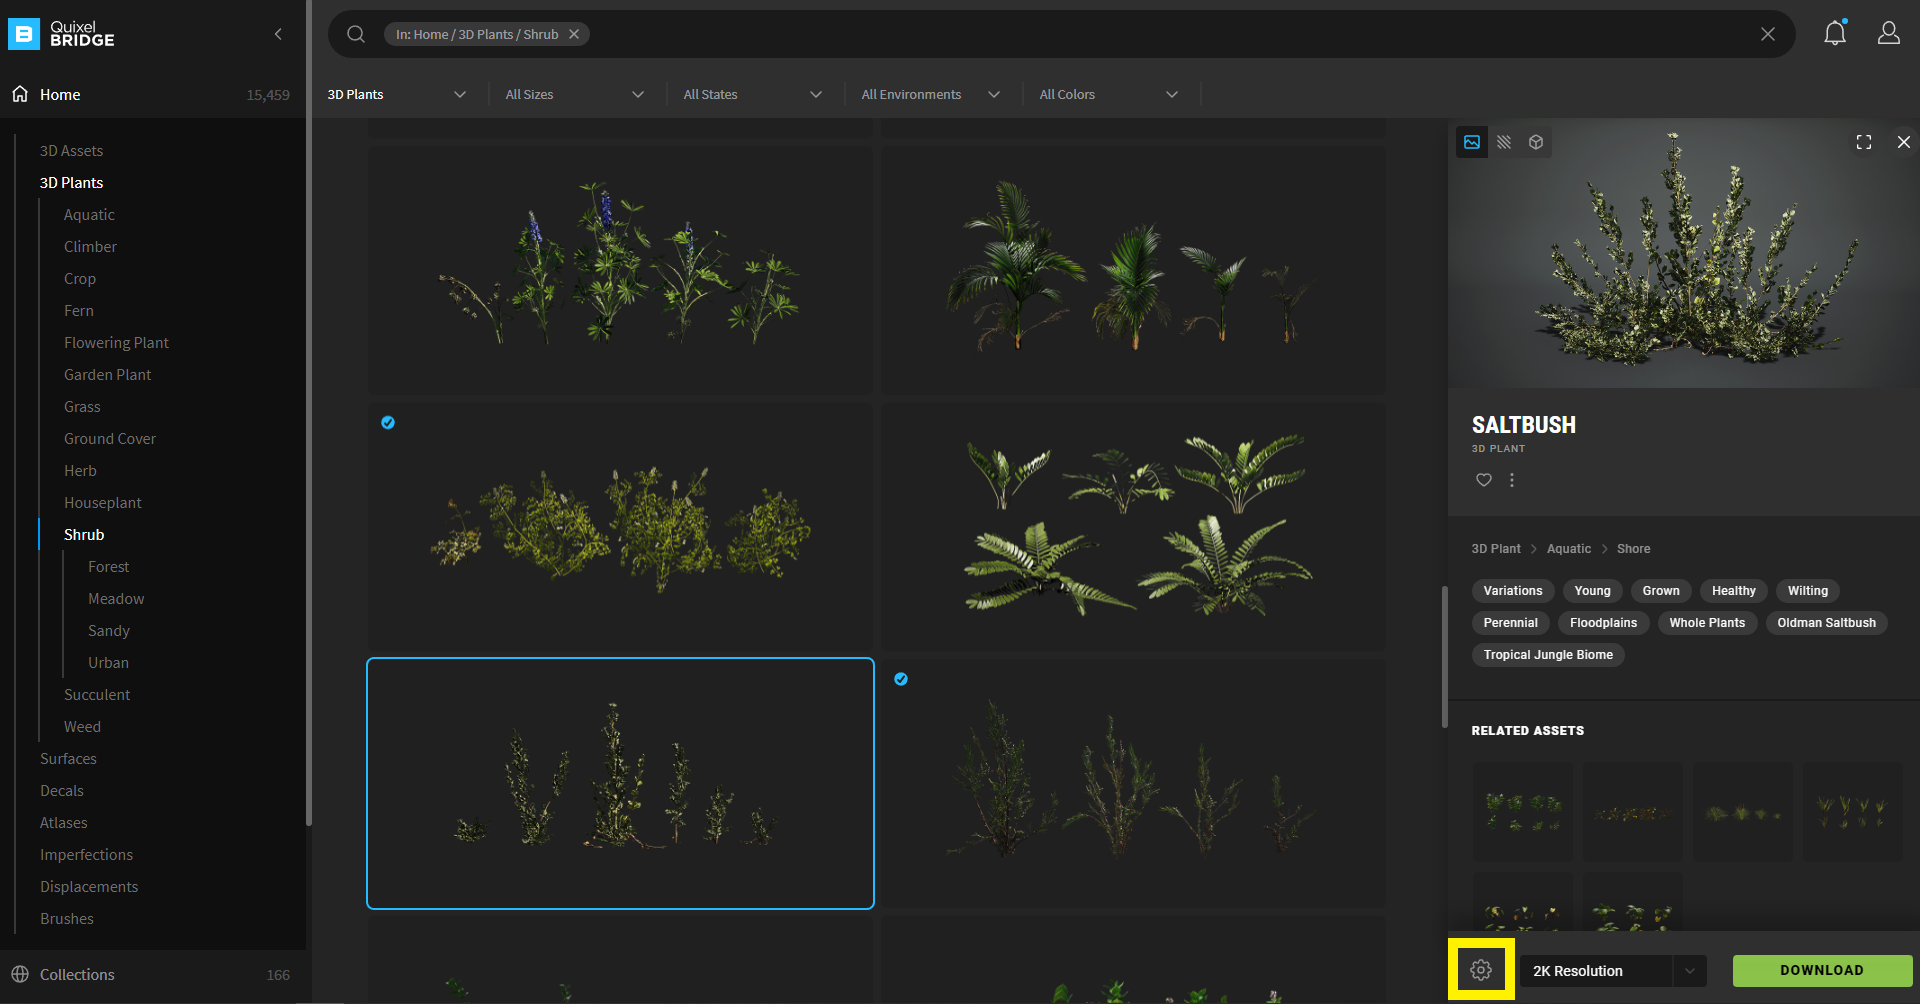Close the Saltbush details panel
Image resolution: width=1920 pixels, height=1004 pixels.
1904,142
